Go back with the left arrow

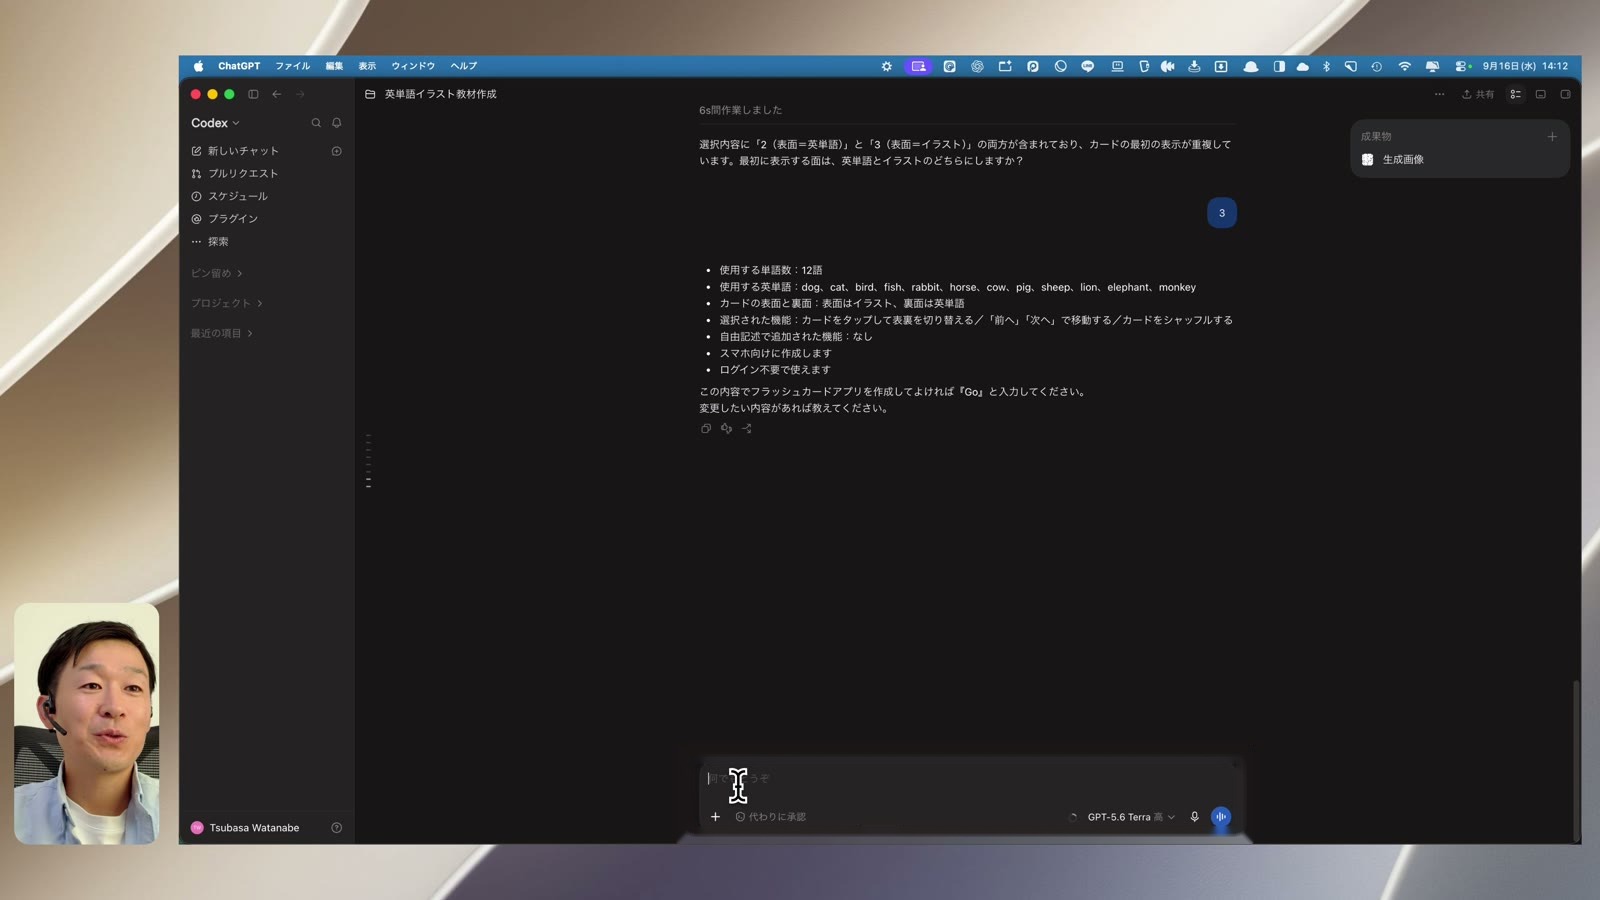(277, 94)
